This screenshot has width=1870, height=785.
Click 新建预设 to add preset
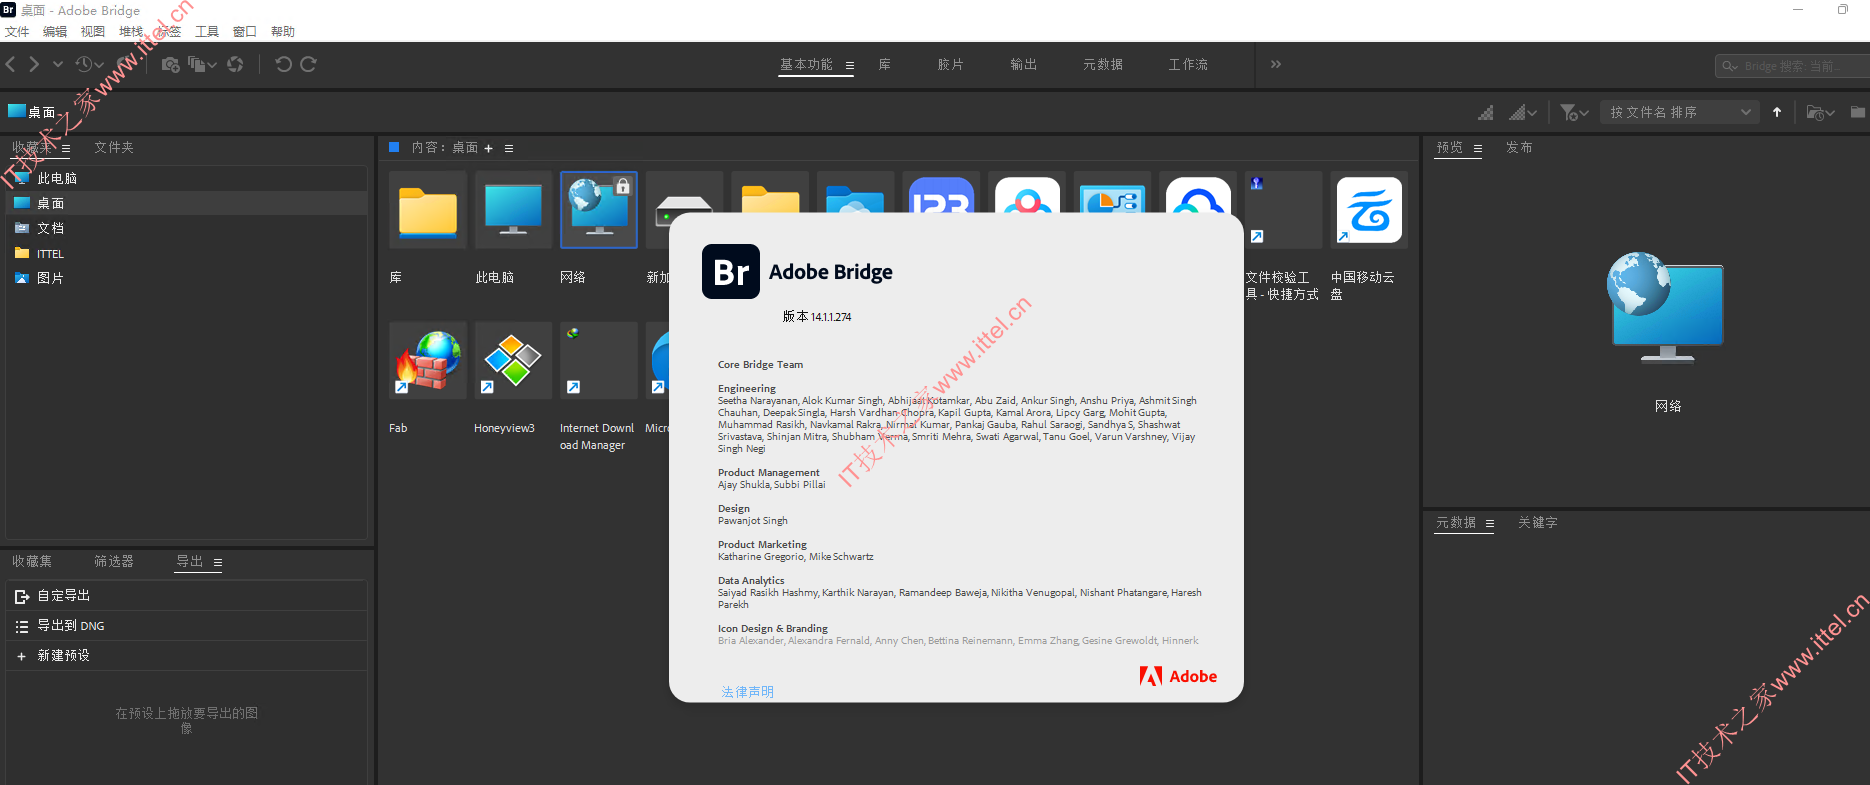coord(186,656)
